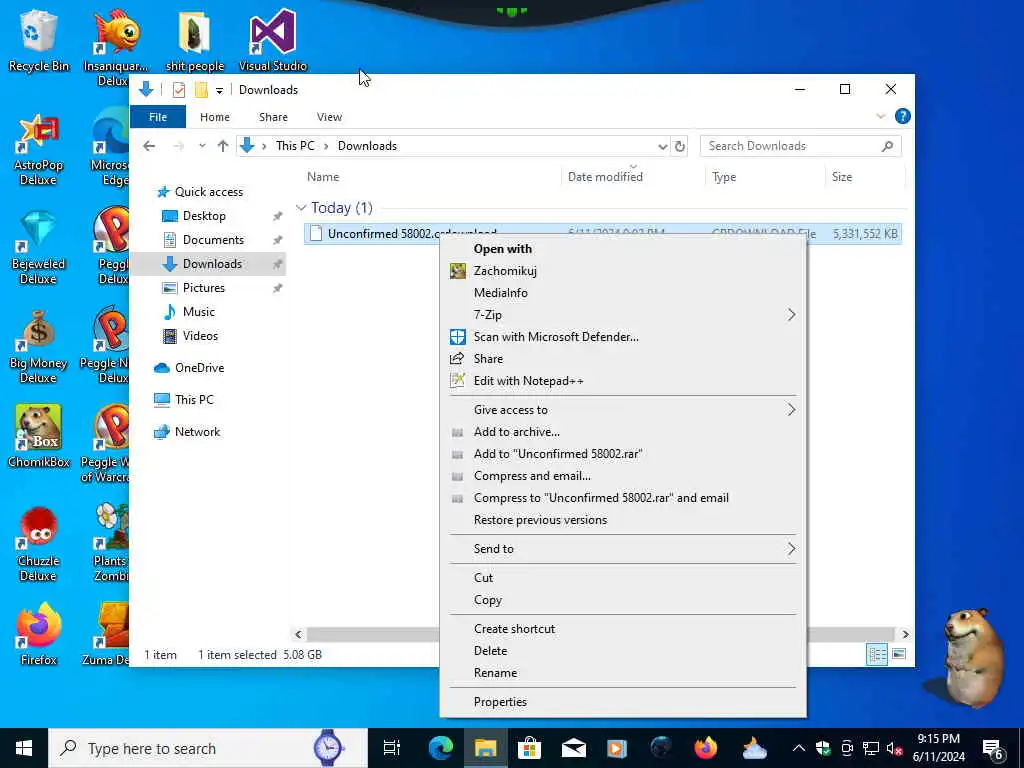Open the recent locations dropdown
This screenshot has width=1024, height=768.
[202, 146]
